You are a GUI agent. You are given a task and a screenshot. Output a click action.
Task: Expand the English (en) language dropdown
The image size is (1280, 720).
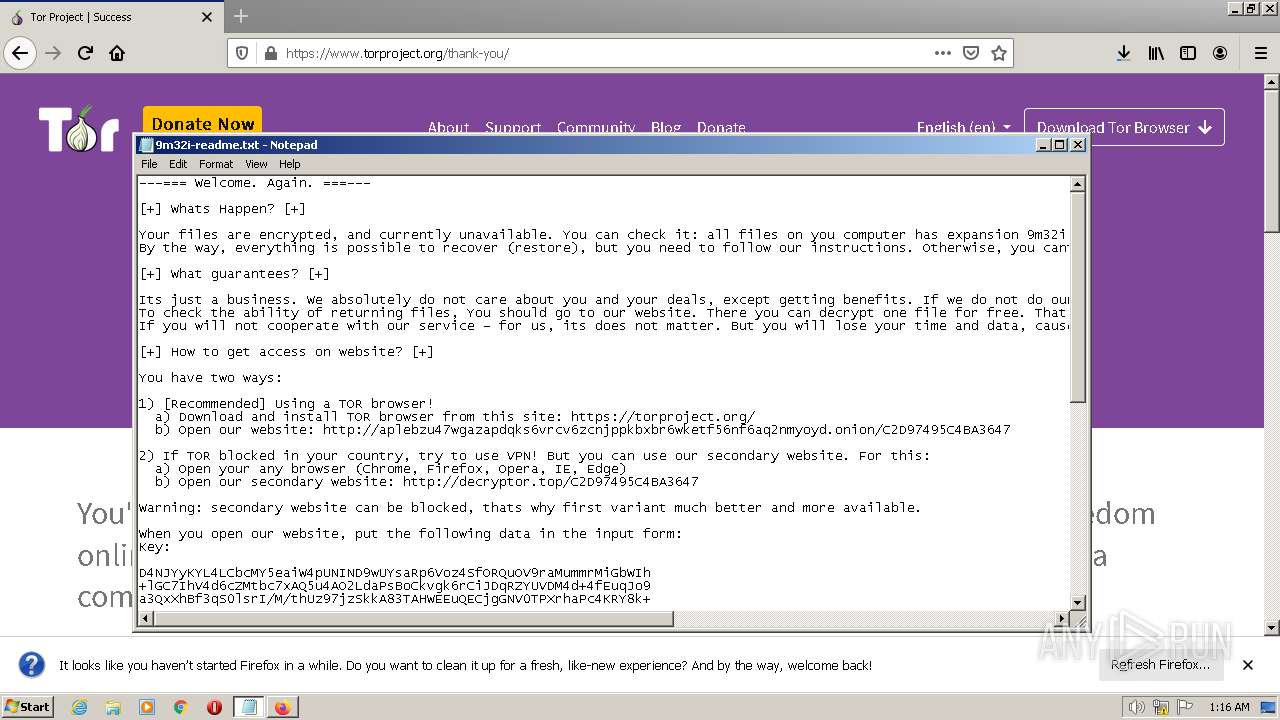point(963,127)
